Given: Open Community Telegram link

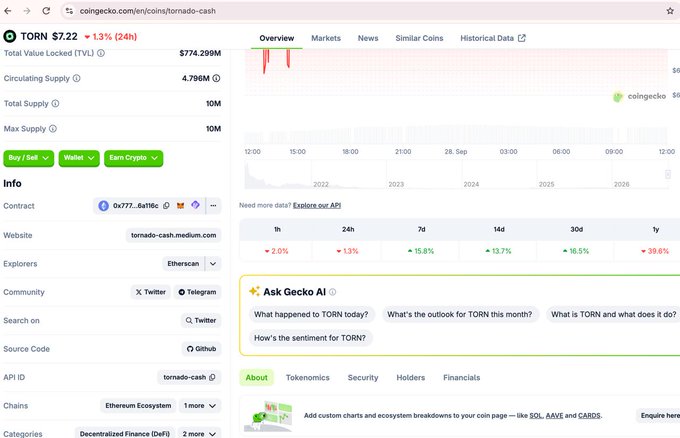Looking at the screenshot, I should (x=197, y=292).
